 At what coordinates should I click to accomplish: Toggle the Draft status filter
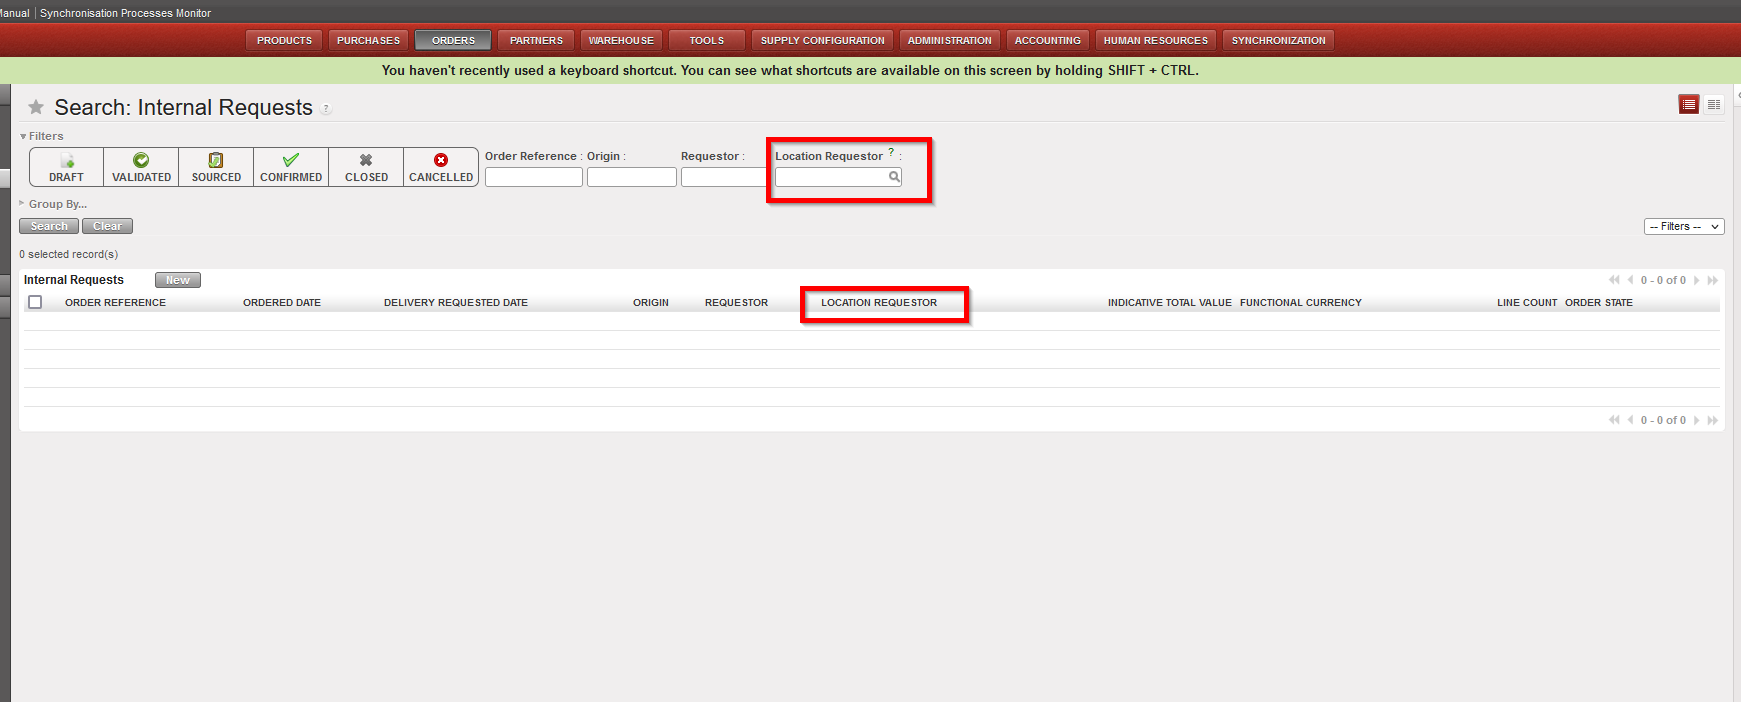tap(66, 167)
